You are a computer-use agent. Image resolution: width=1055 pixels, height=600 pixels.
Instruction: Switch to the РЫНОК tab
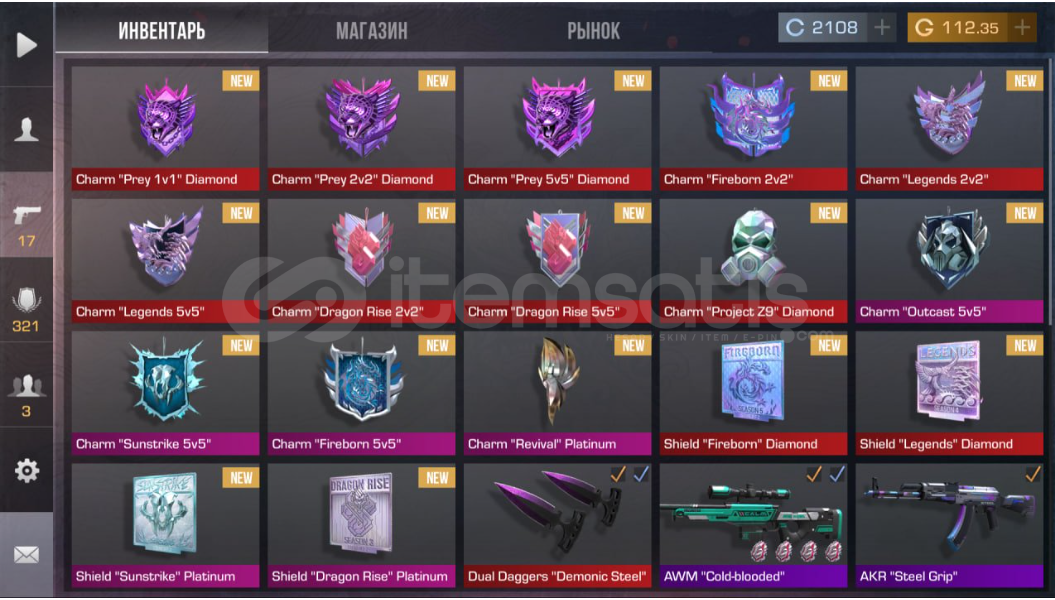click(593, 30)
